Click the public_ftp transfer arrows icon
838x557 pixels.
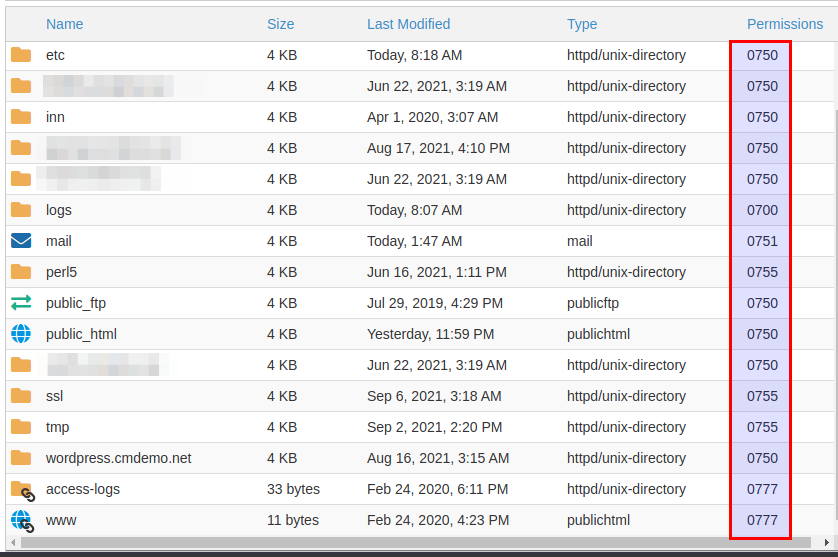(x=21, y=303)
